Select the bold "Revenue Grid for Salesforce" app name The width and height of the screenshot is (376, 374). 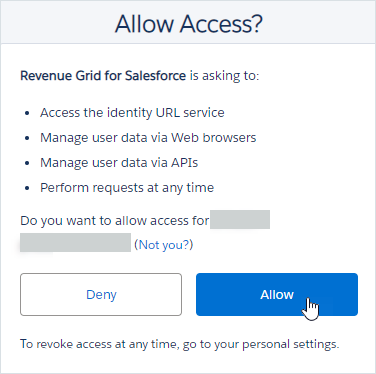point(103,76)
